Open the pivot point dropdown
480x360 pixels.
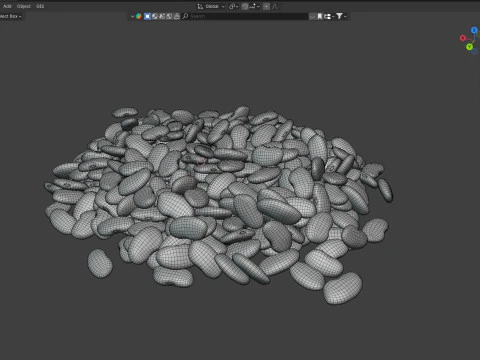(x=233, y=6)
